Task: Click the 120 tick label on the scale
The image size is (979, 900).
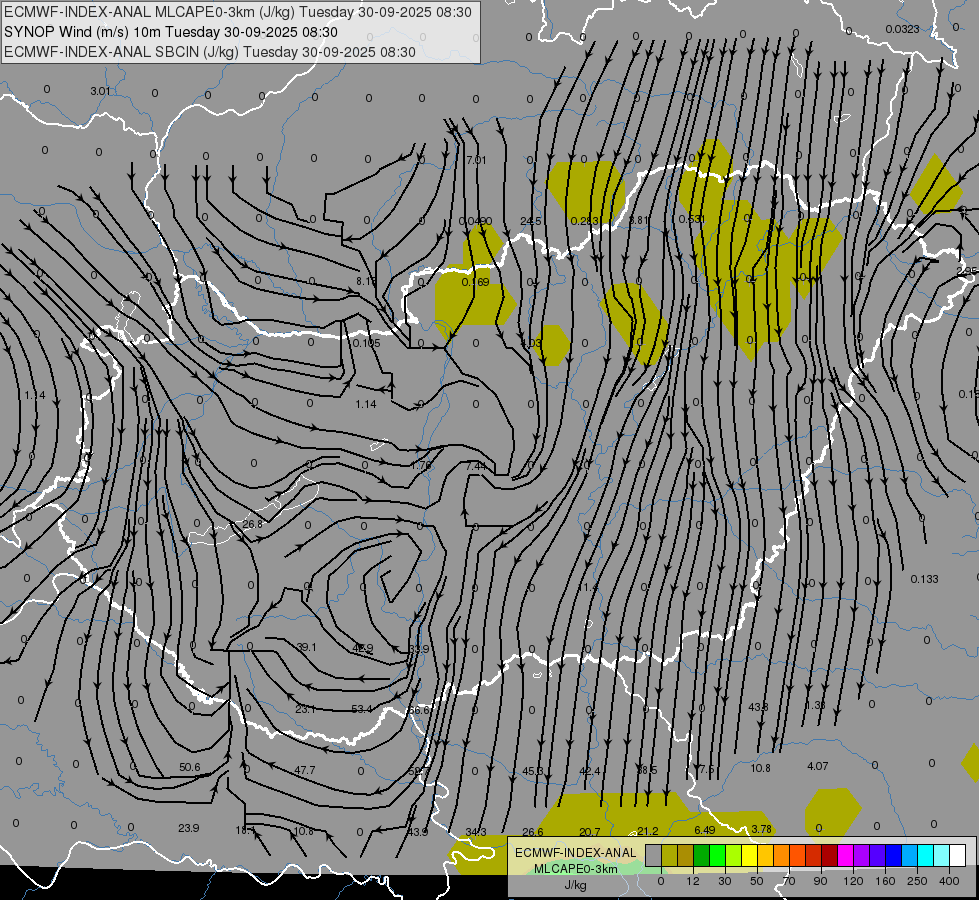Action: point(854,881)
